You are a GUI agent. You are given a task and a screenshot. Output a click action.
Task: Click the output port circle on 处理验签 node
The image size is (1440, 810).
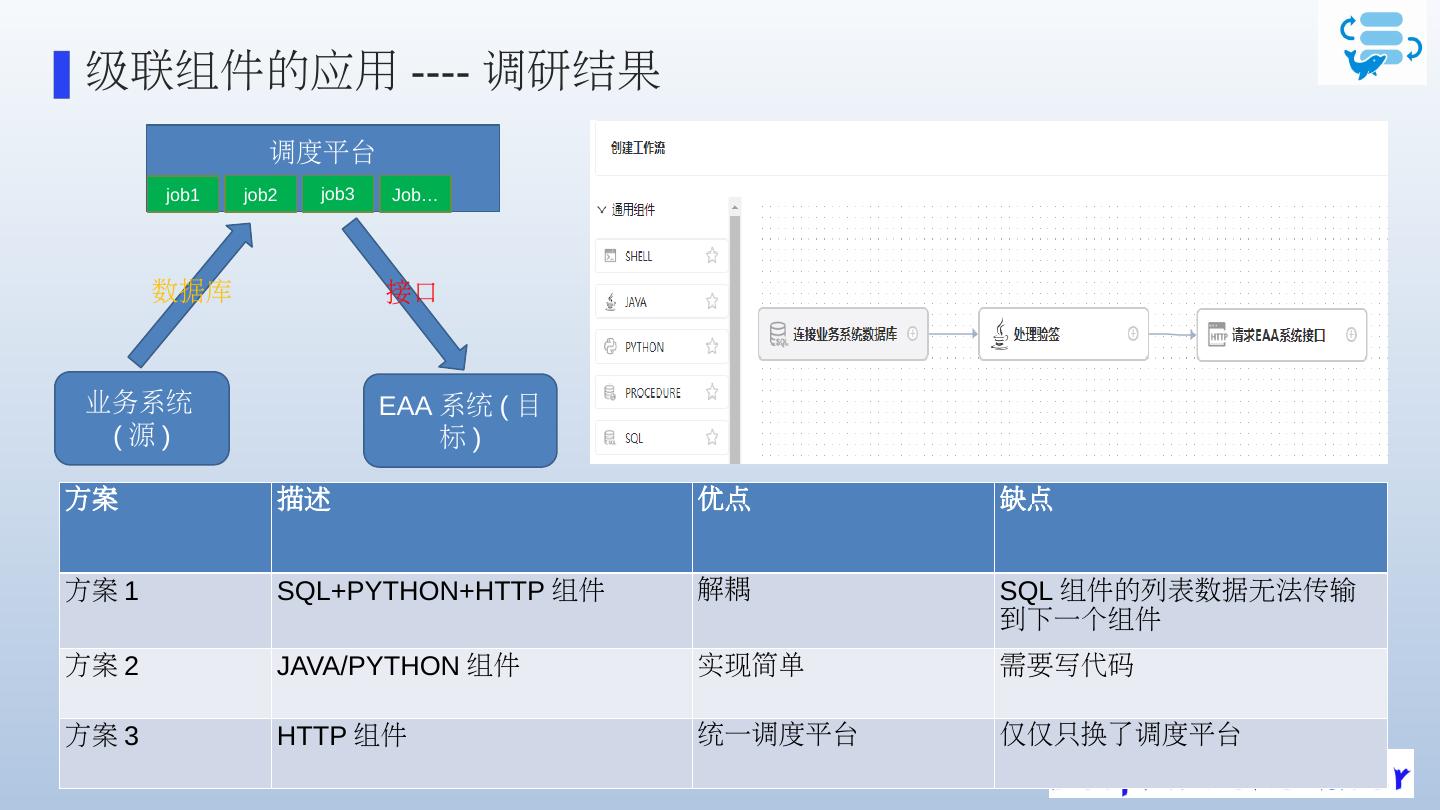1133,334
